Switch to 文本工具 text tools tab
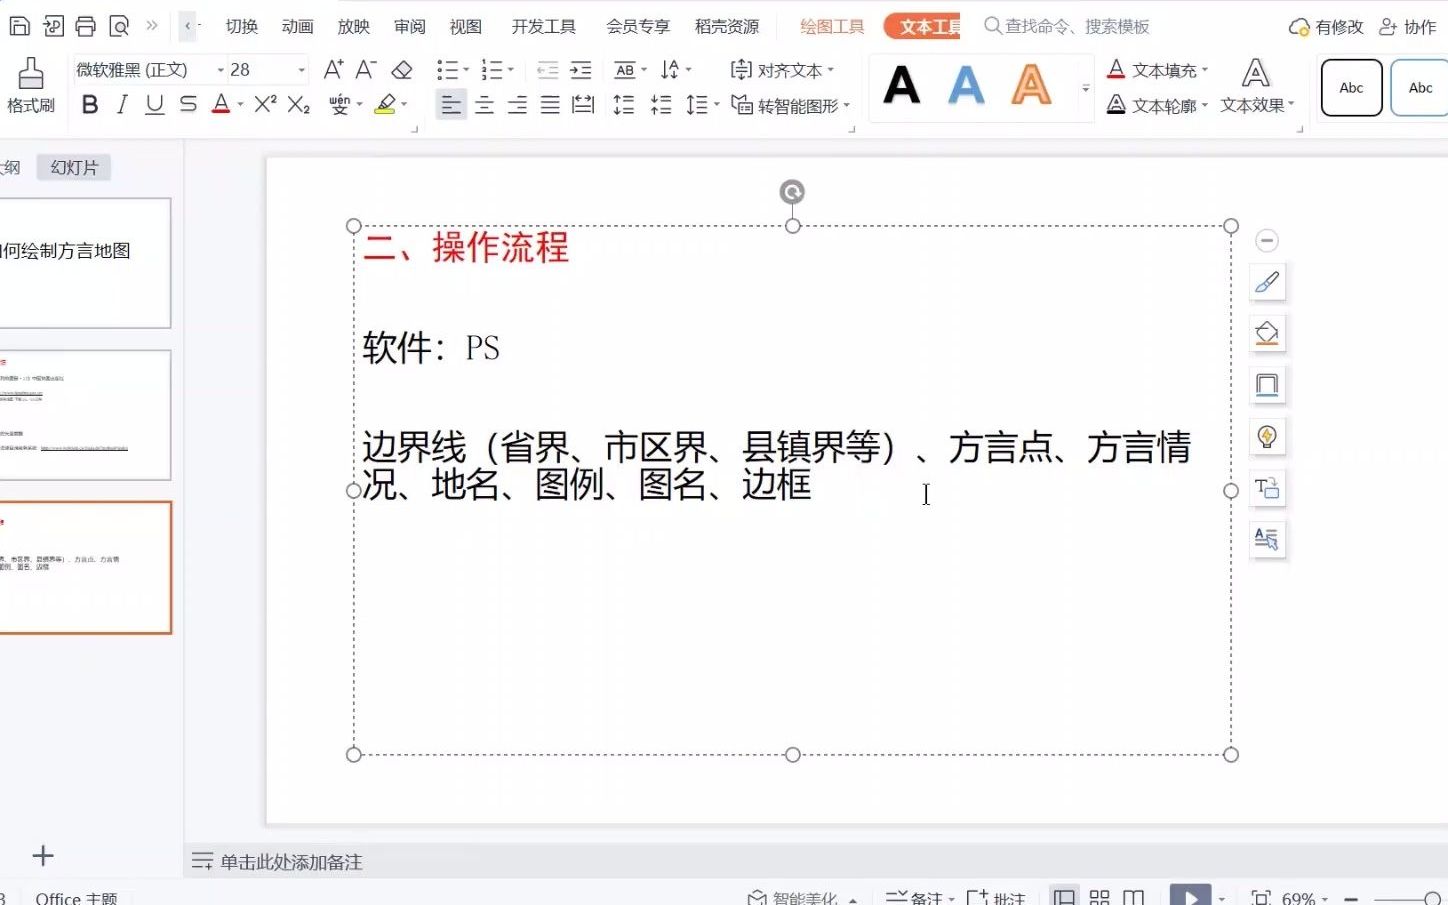 click(922, 27)
